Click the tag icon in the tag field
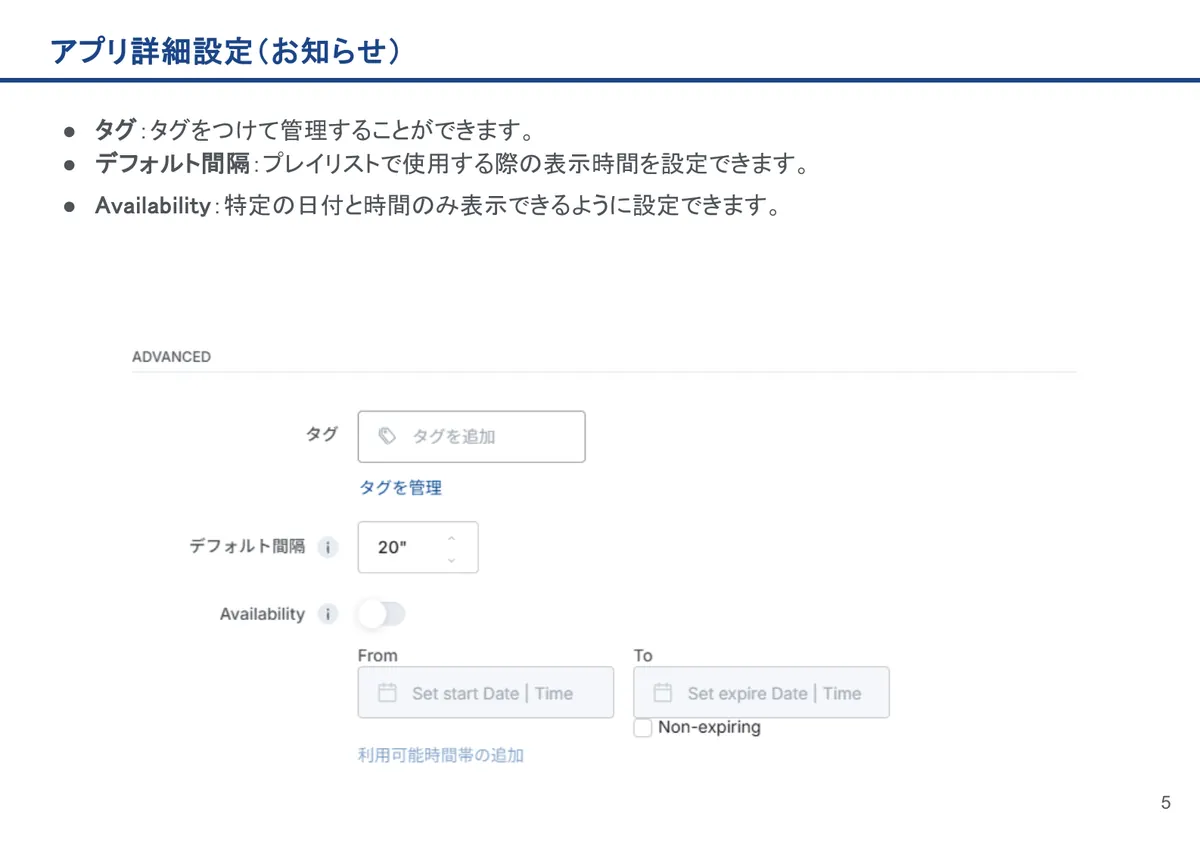The height and width of the screenshot is (849, 1200). (x=387, y=436)
